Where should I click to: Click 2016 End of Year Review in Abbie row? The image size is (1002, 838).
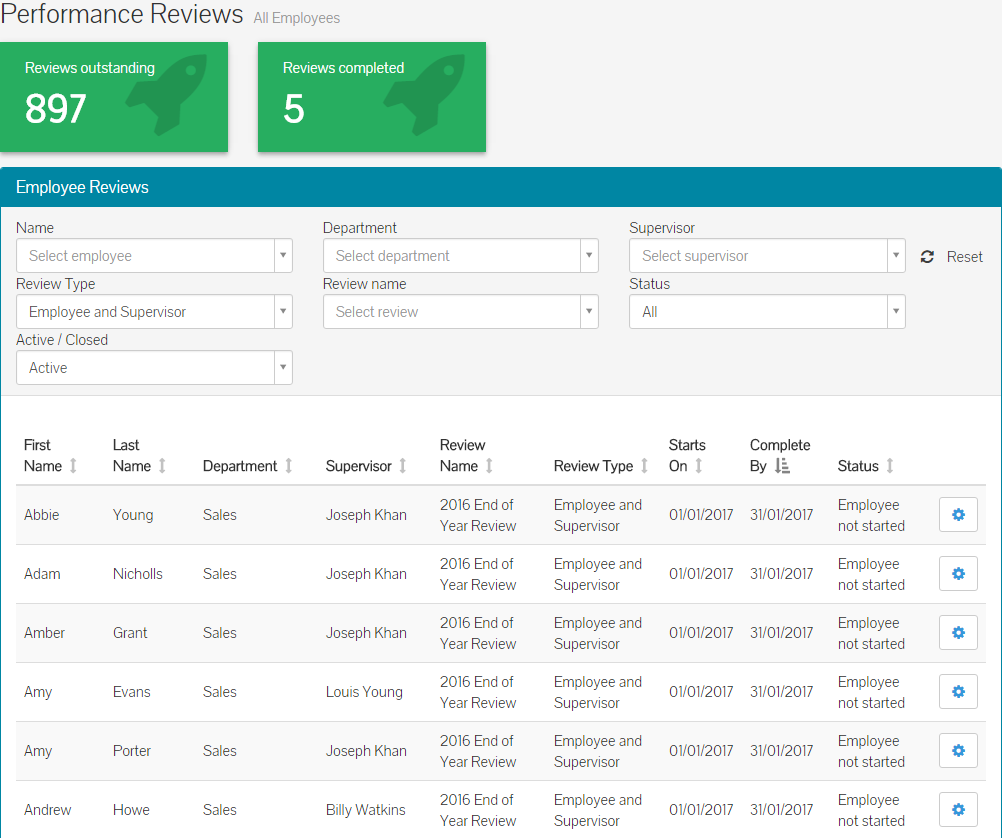(477, 515)
